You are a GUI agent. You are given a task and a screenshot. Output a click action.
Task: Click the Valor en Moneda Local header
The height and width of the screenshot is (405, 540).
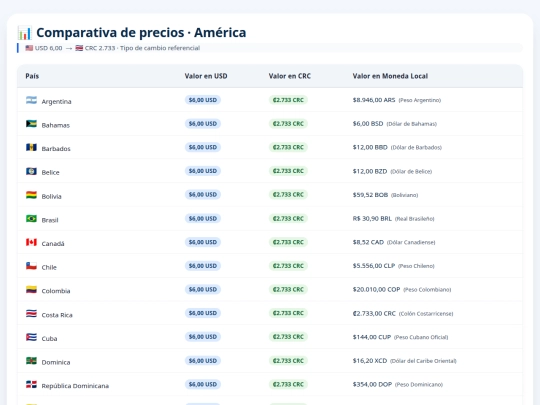click(390, 76)
